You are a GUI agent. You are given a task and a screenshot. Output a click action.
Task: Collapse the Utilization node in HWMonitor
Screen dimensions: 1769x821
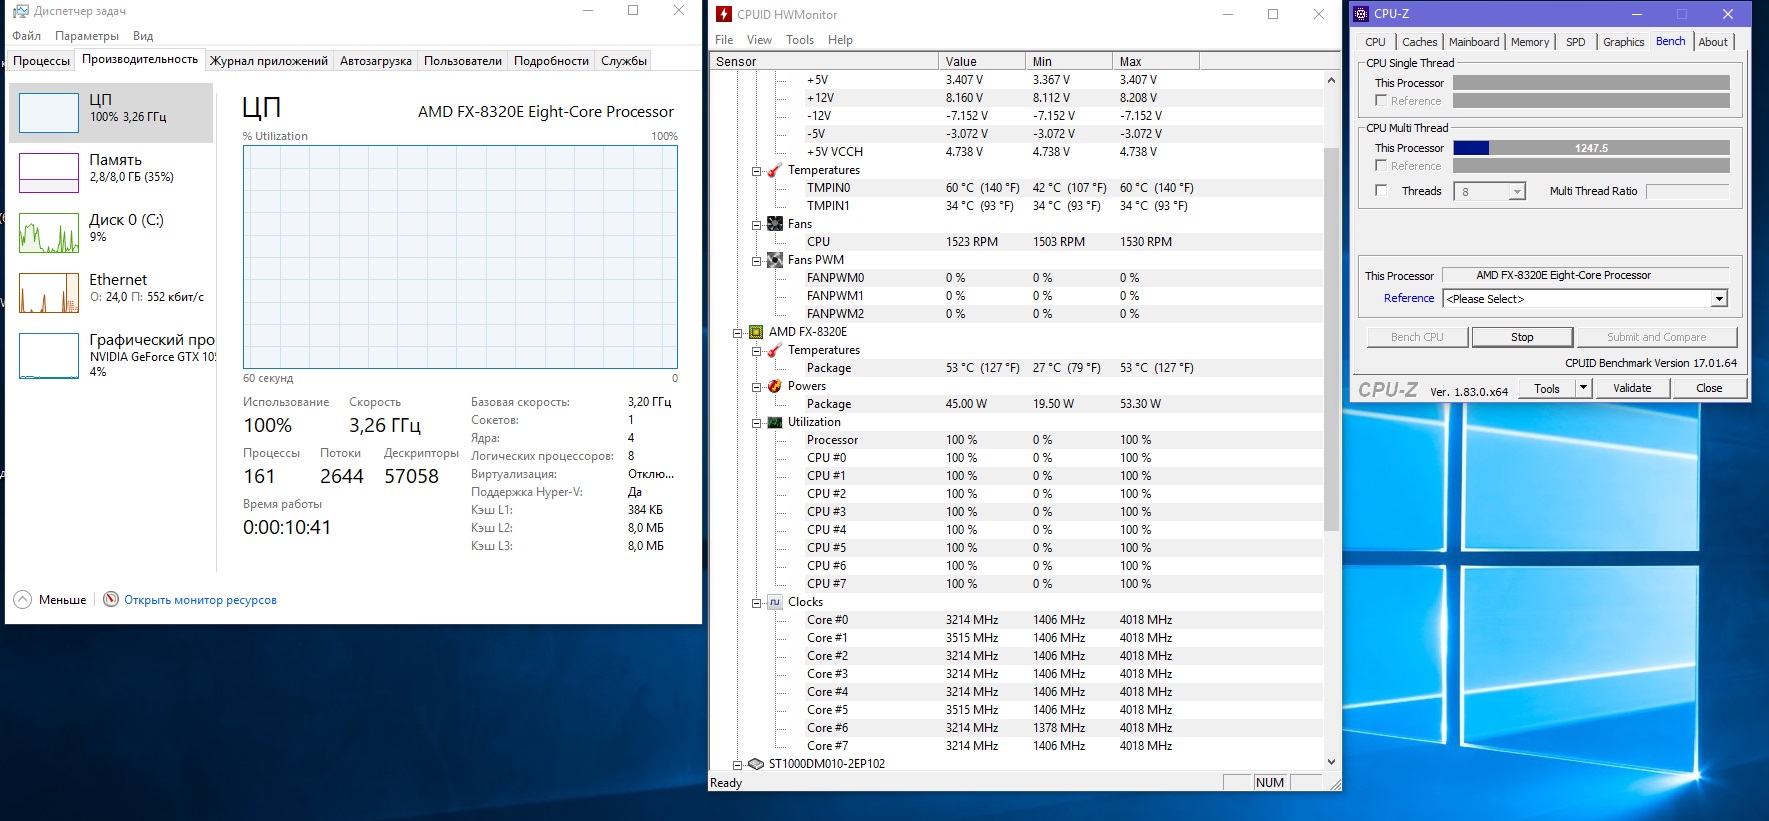(x=757, y=423)
